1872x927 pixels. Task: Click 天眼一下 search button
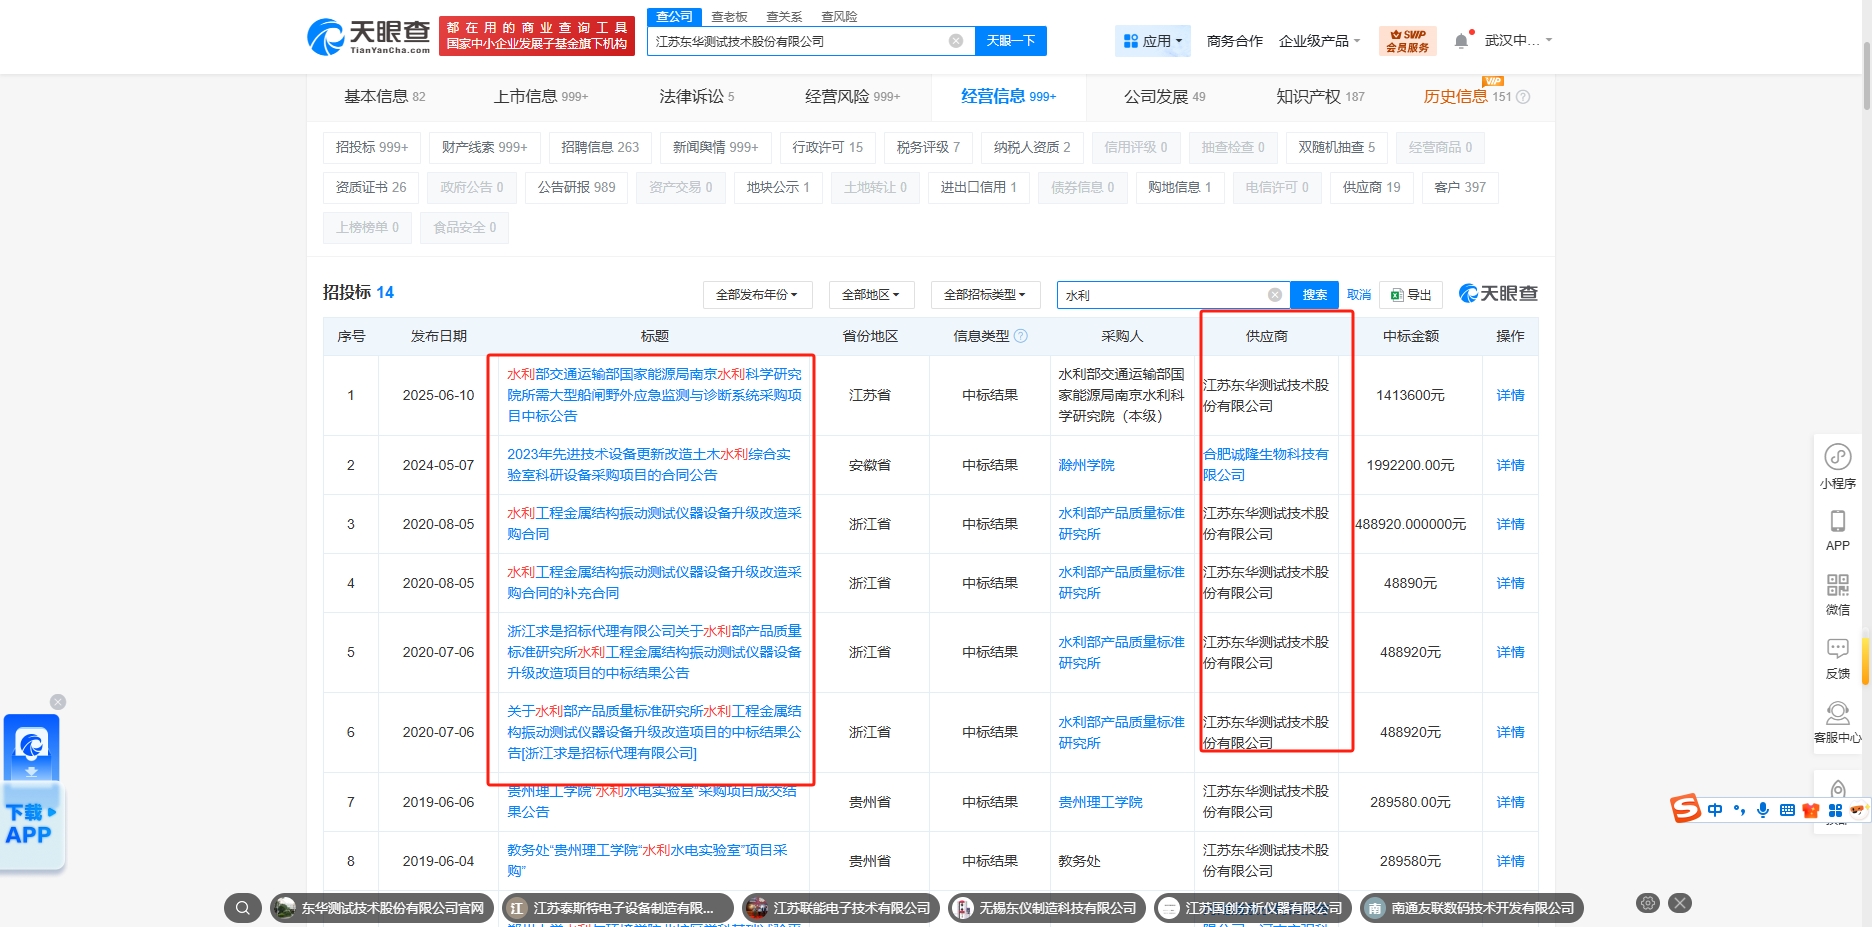pos(1010,41)
